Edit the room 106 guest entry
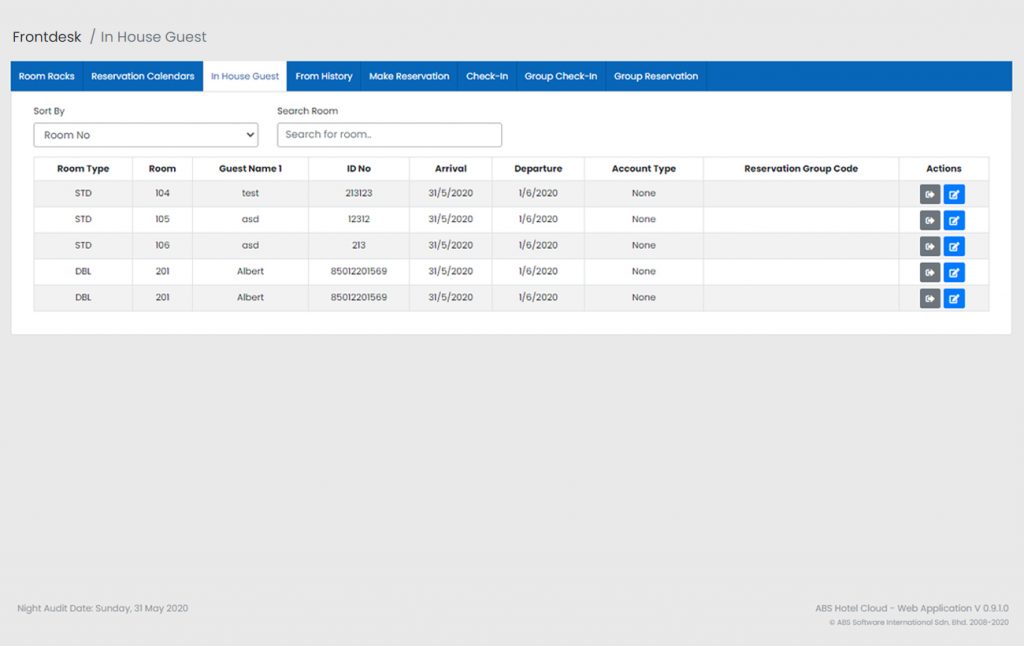Screen dimensions: 1024x646 pyautogui.click(x=954, y=246)
